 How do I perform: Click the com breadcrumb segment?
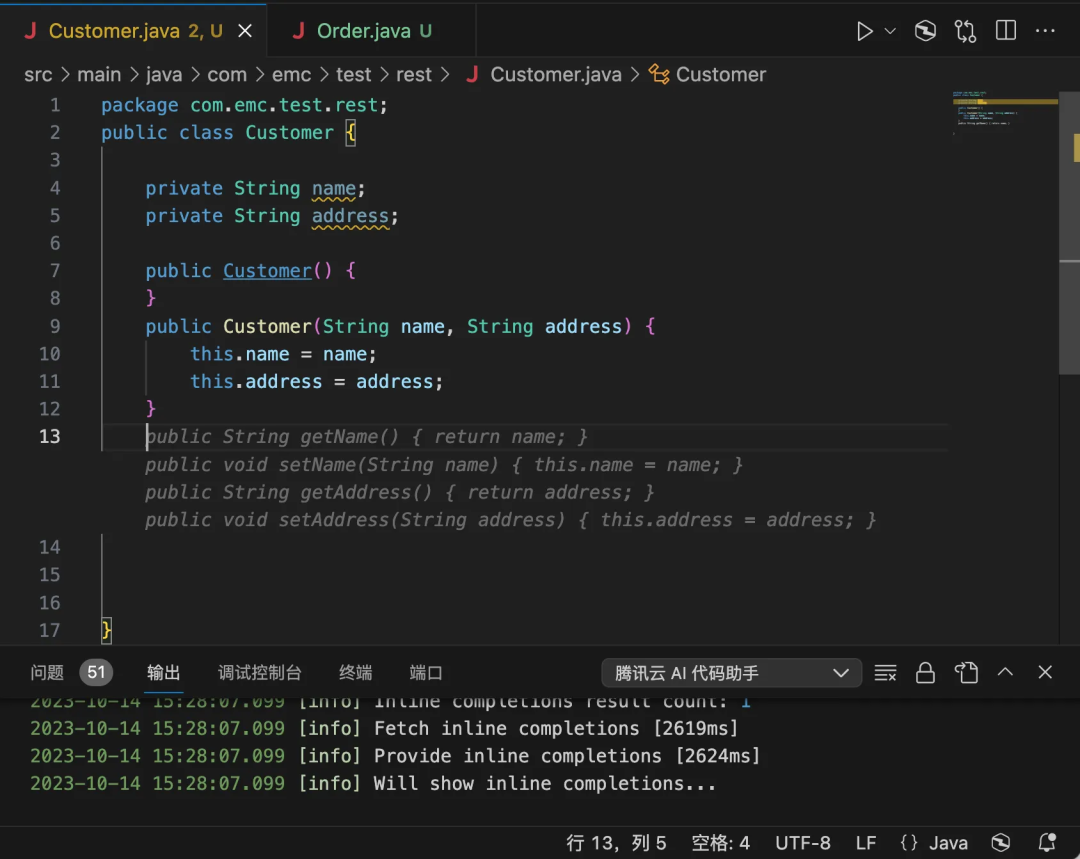click(227, 74)
